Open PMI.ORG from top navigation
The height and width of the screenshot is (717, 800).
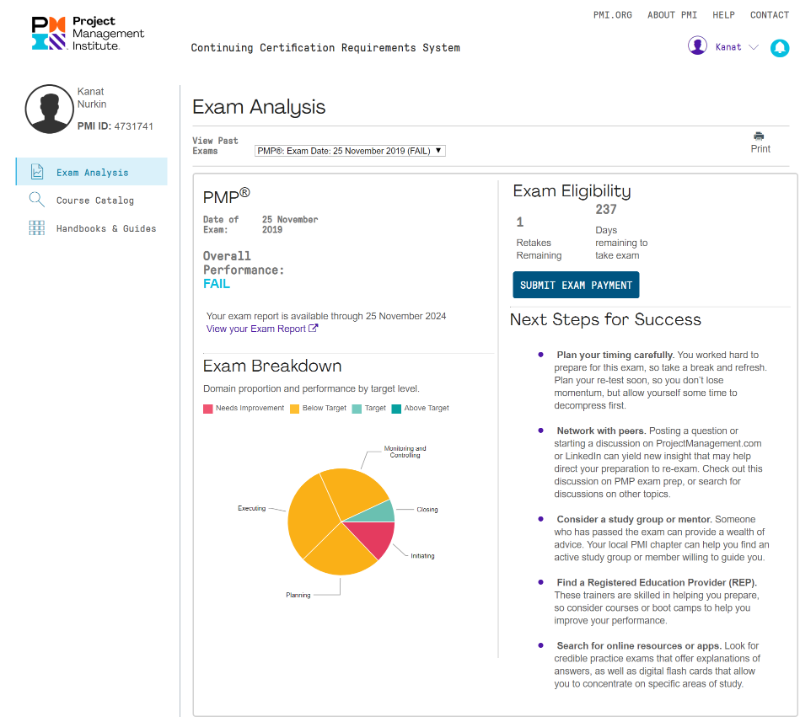(612, 15)
